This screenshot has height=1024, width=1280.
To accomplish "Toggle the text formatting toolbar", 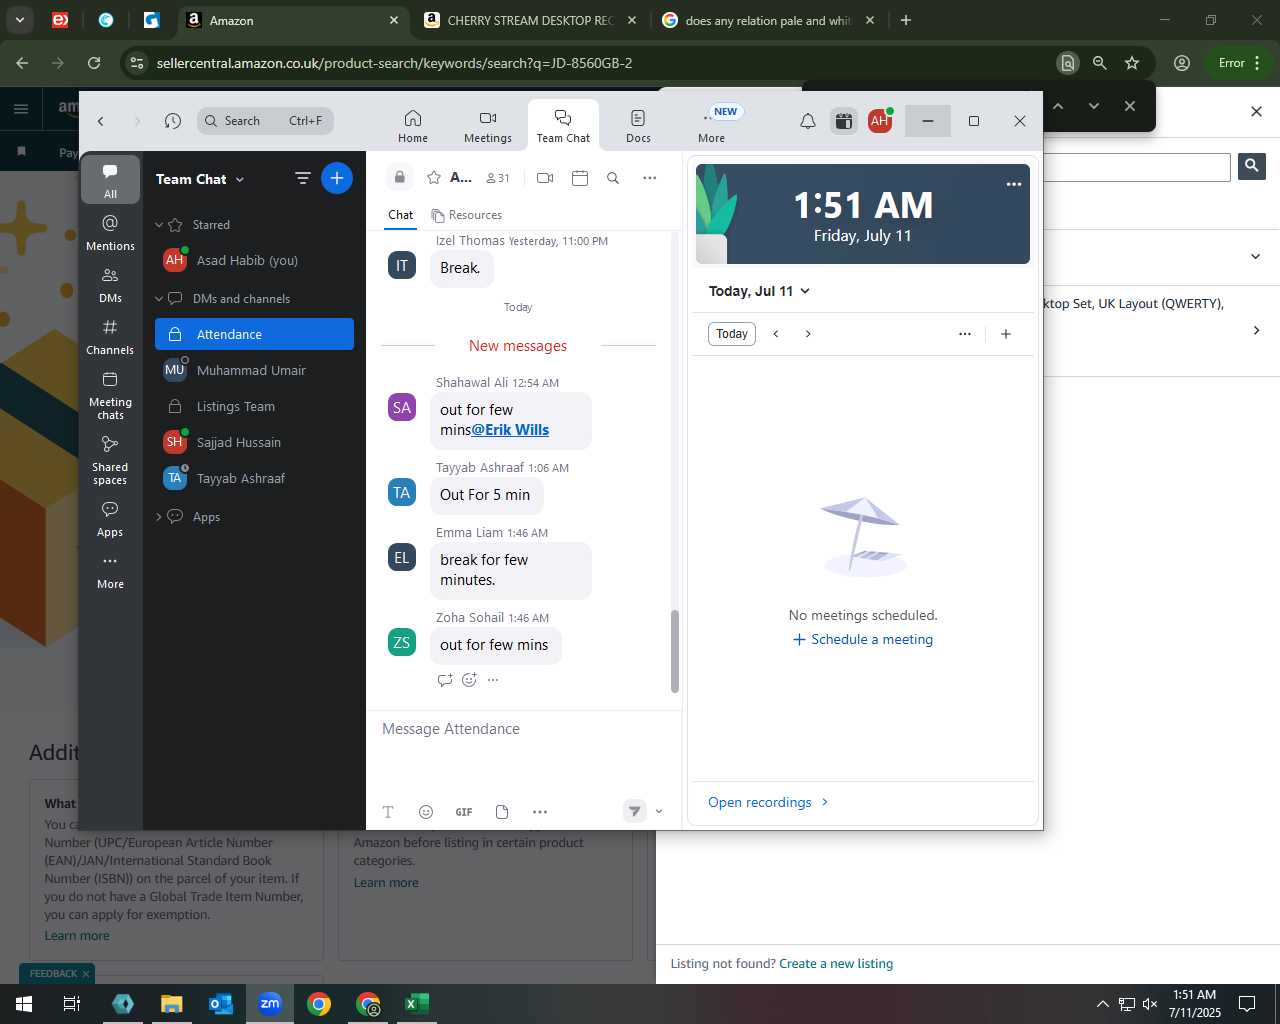I will [x=388, y=812].
